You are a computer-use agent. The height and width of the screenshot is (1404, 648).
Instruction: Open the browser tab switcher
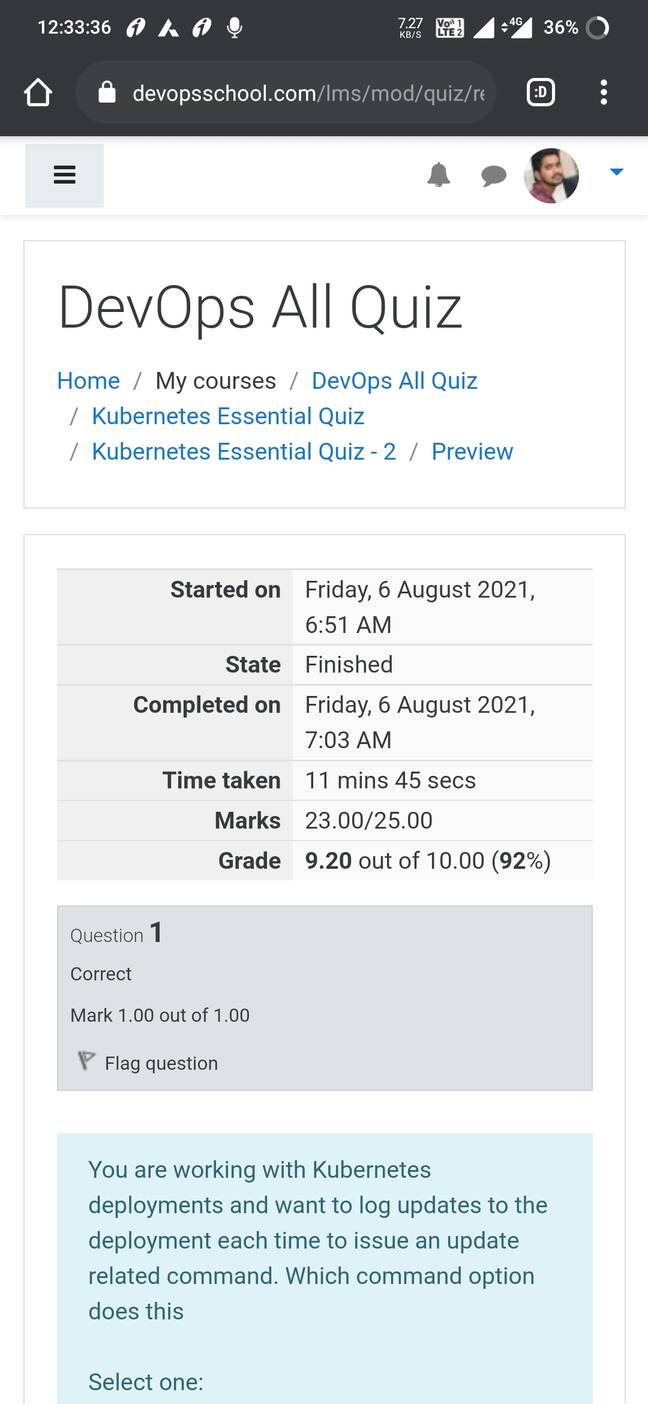pyautogui.click(x=541, y=93)
